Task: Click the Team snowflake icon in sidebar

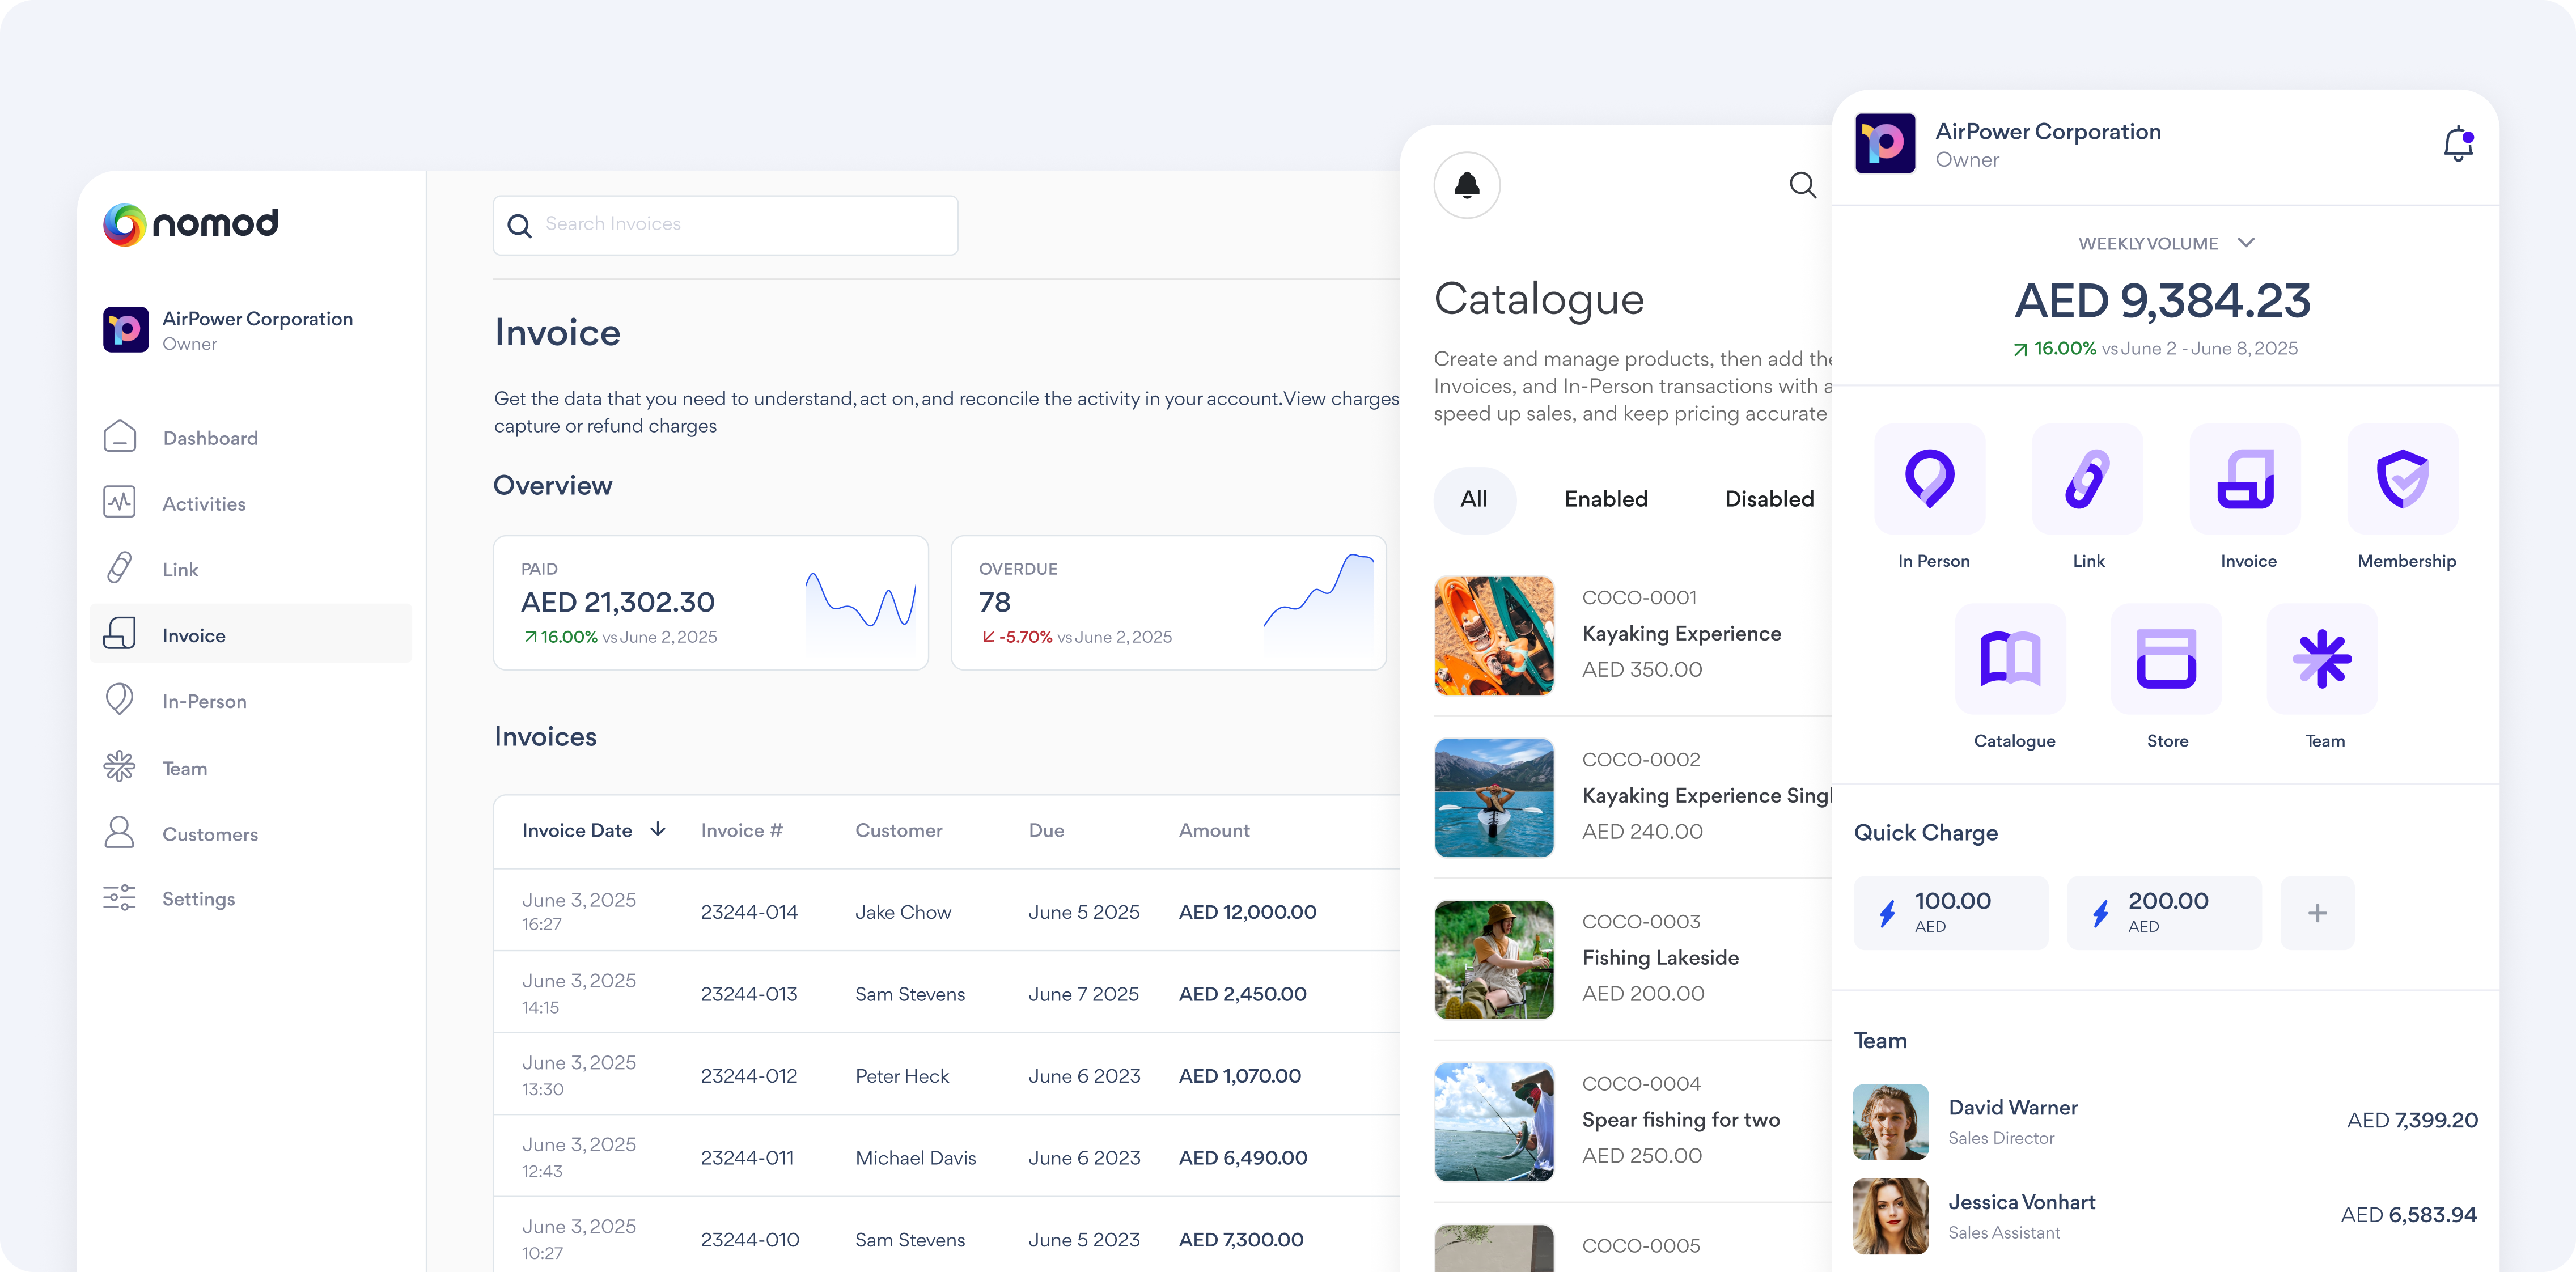Action: [x=120, y=766]
